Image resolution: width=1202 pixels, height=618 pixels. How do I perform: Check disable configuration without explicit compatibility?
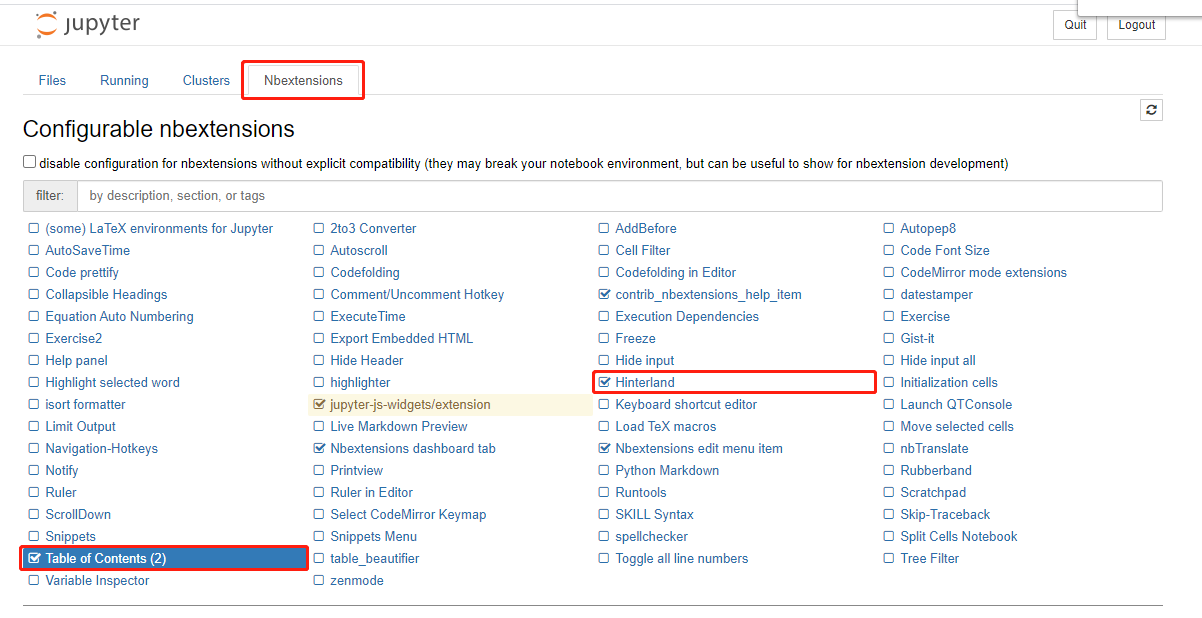[x=30, y=162]
